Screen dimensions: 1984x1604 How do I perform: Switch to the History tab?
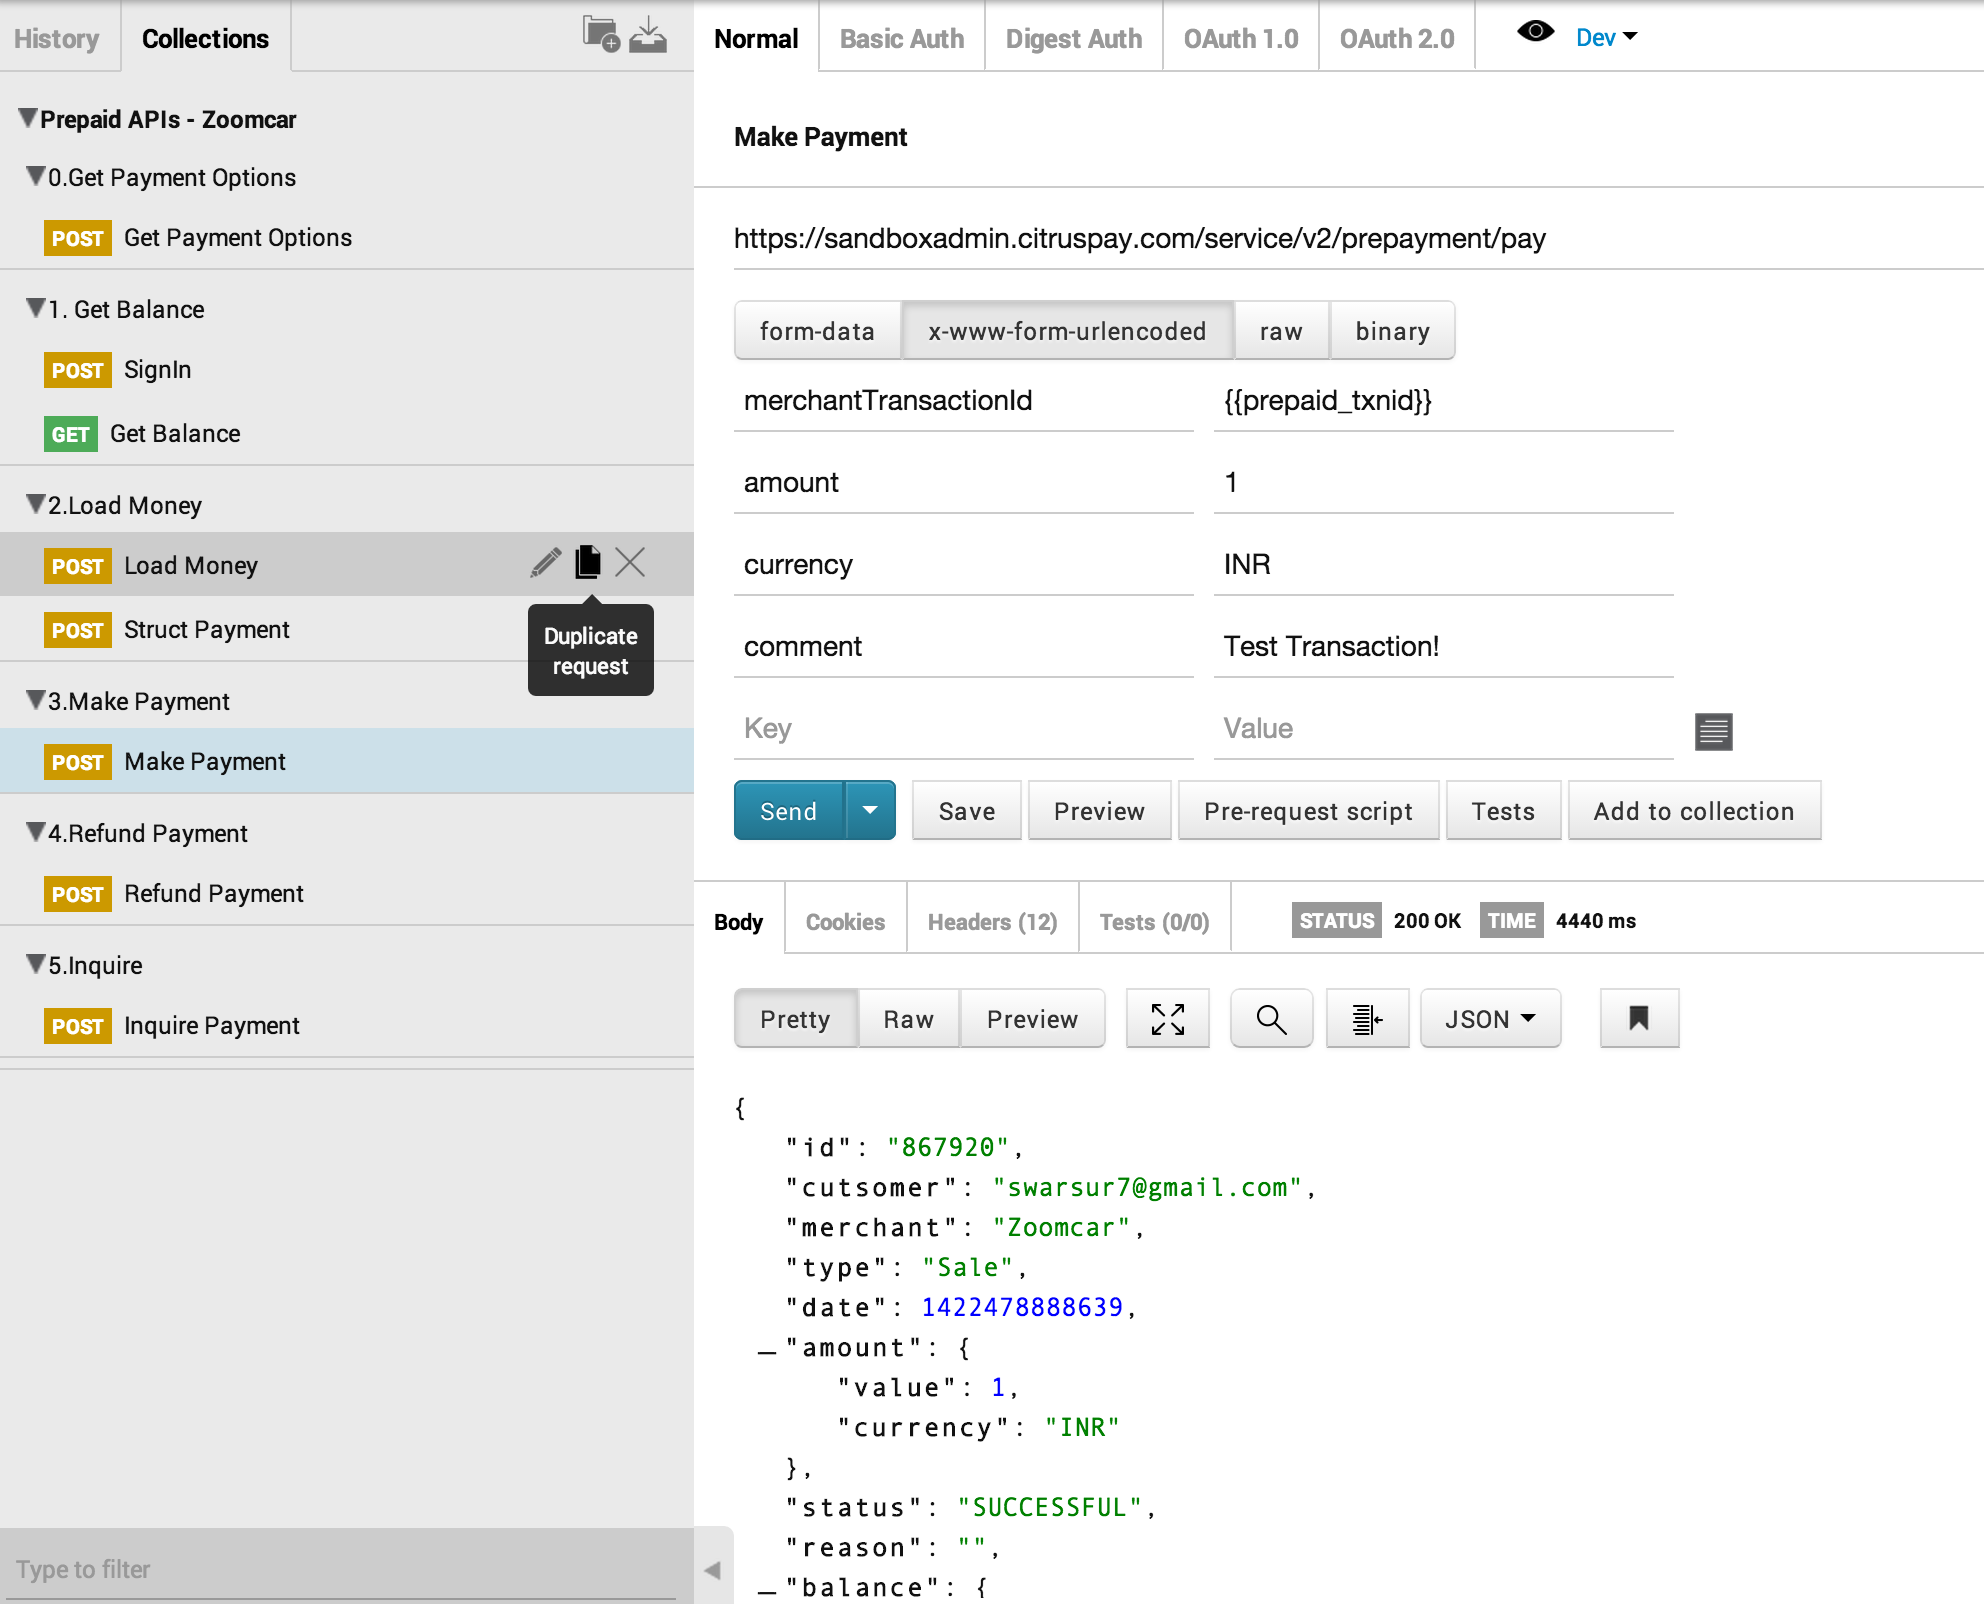coord(57,39)
